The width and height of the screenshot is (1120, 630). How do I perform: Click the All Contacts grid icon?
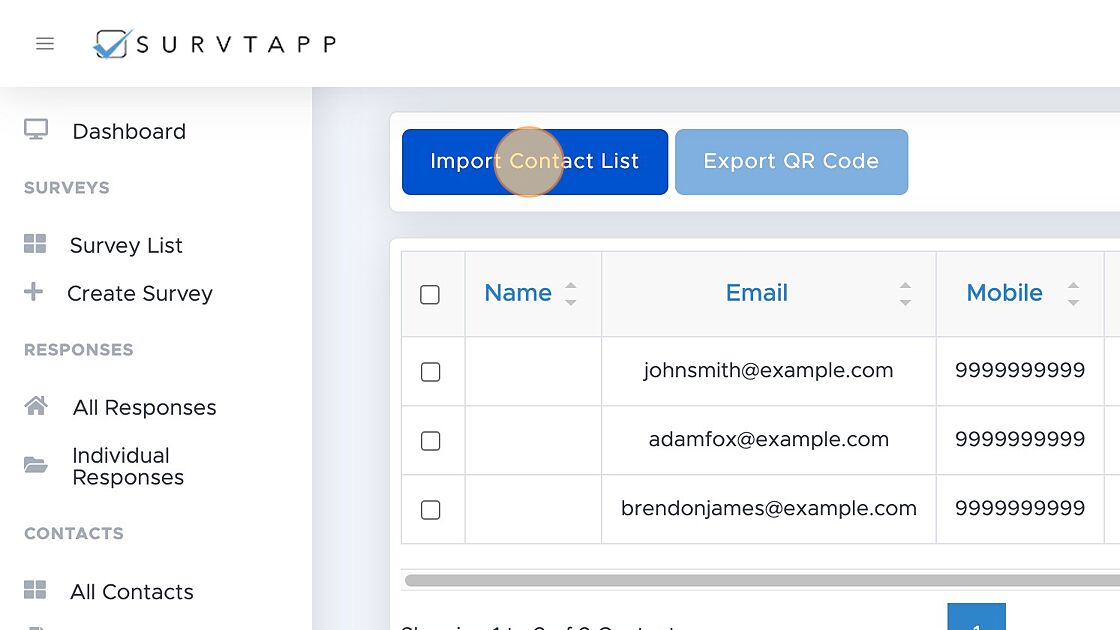click(x=35, y=590)
